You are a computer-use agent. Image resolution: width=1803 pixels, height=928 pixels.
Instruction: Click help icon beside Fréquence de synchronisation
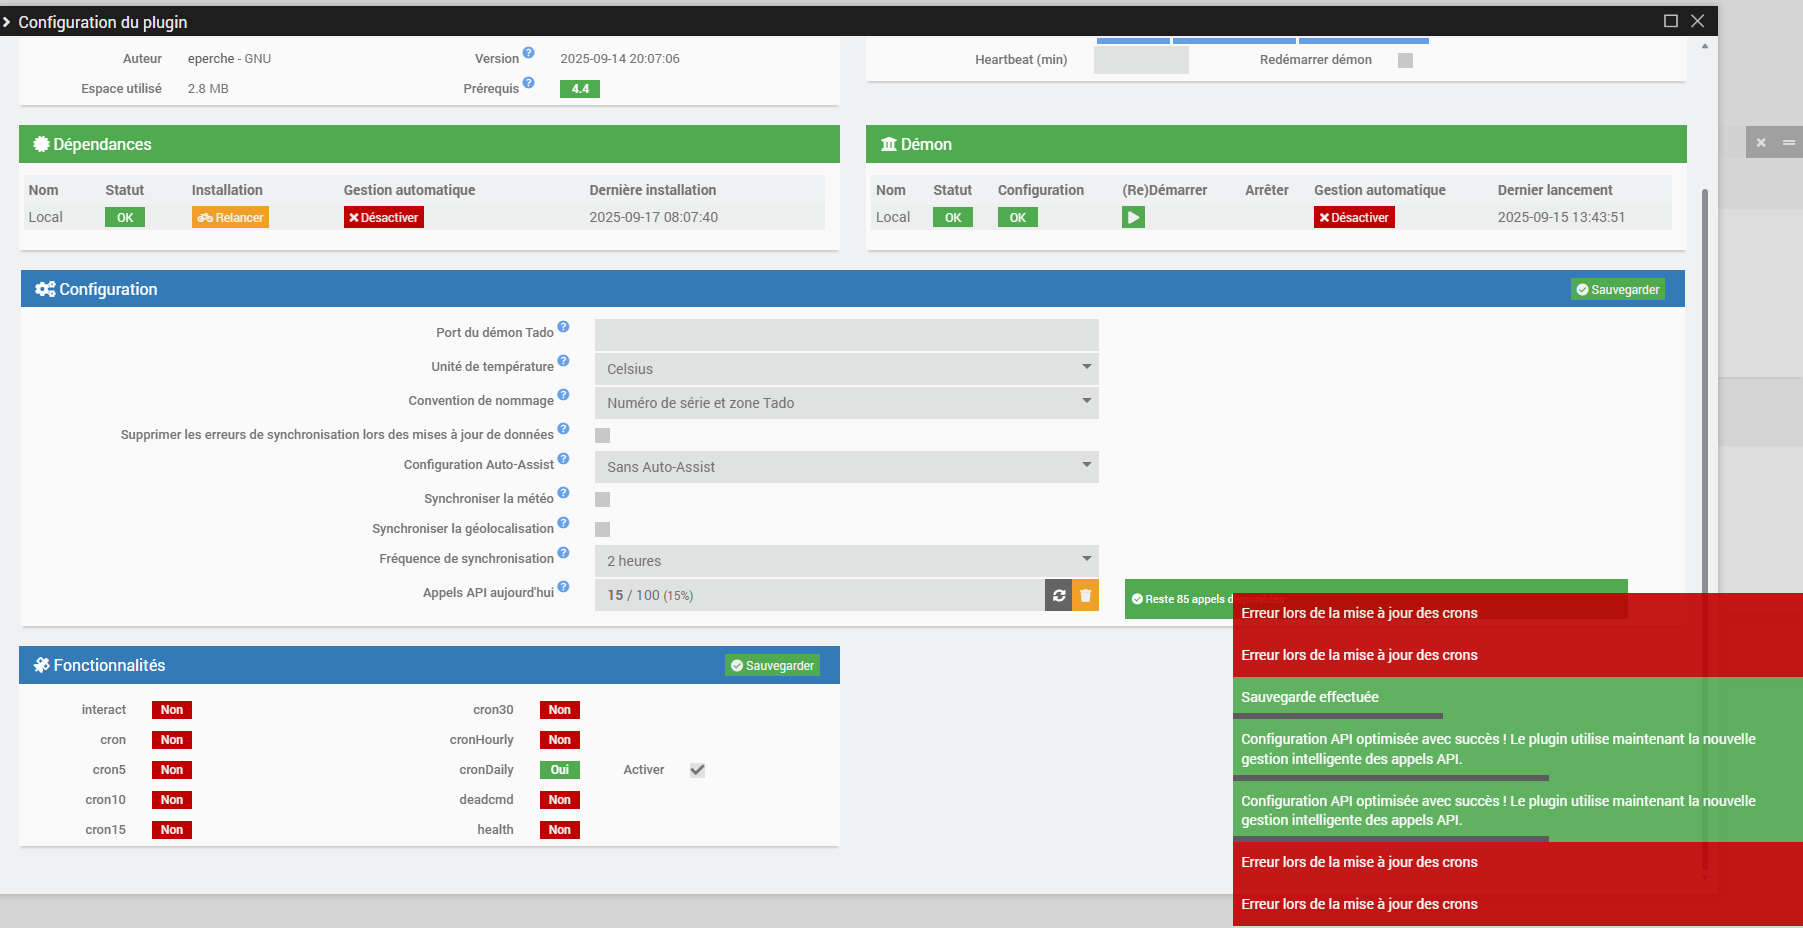(x=563, y=553)
